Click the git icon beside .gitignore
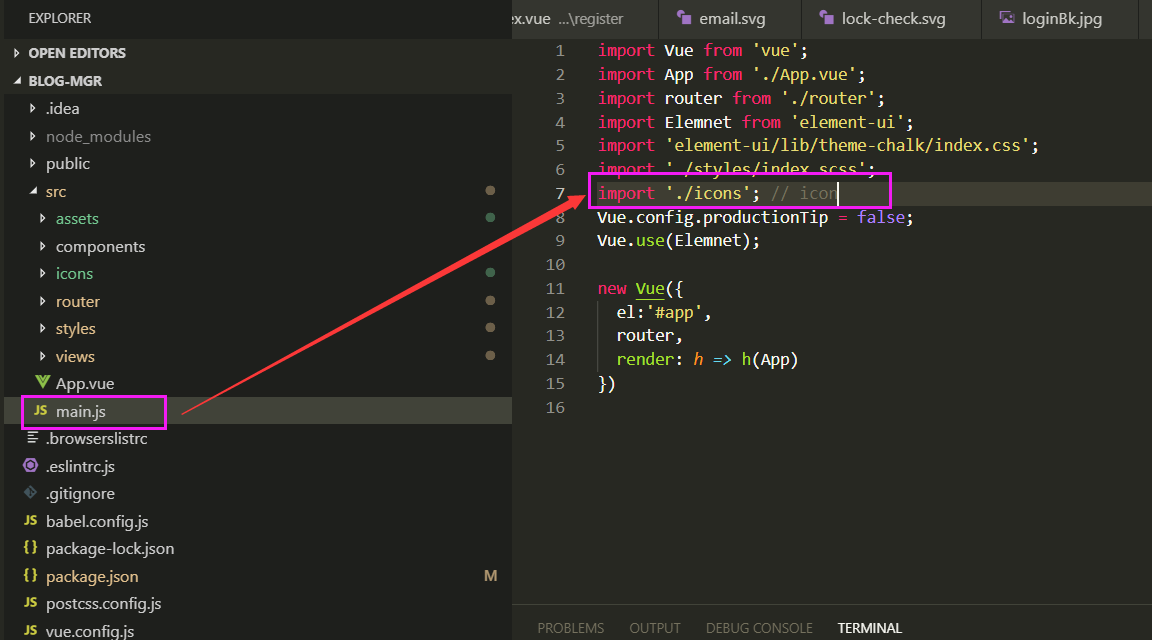 31,493
